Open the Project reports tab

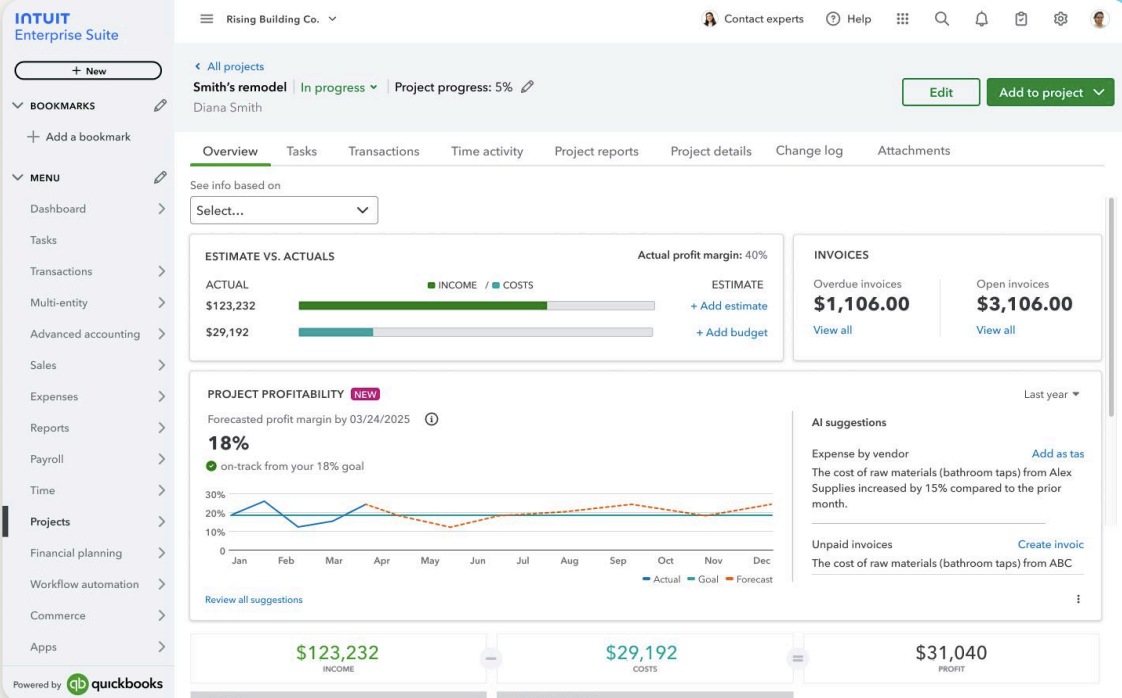click(596, 151)
